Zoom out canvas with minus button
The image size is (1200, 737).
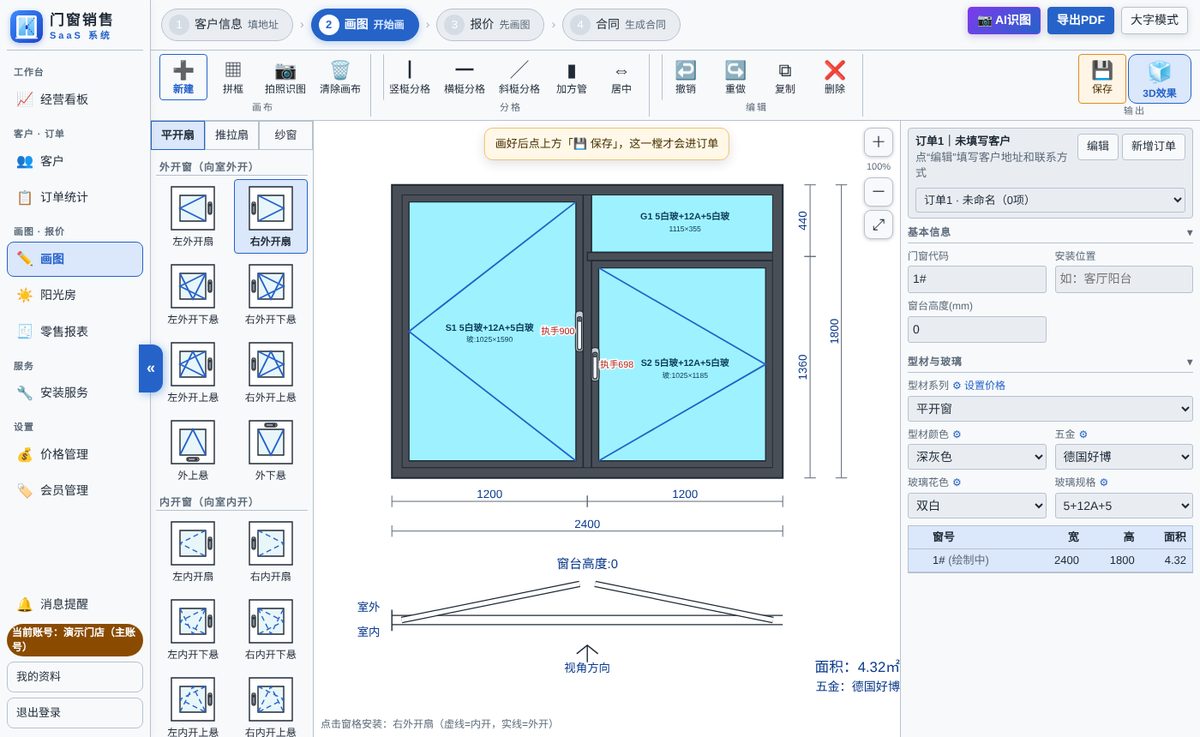click(878, 191)
